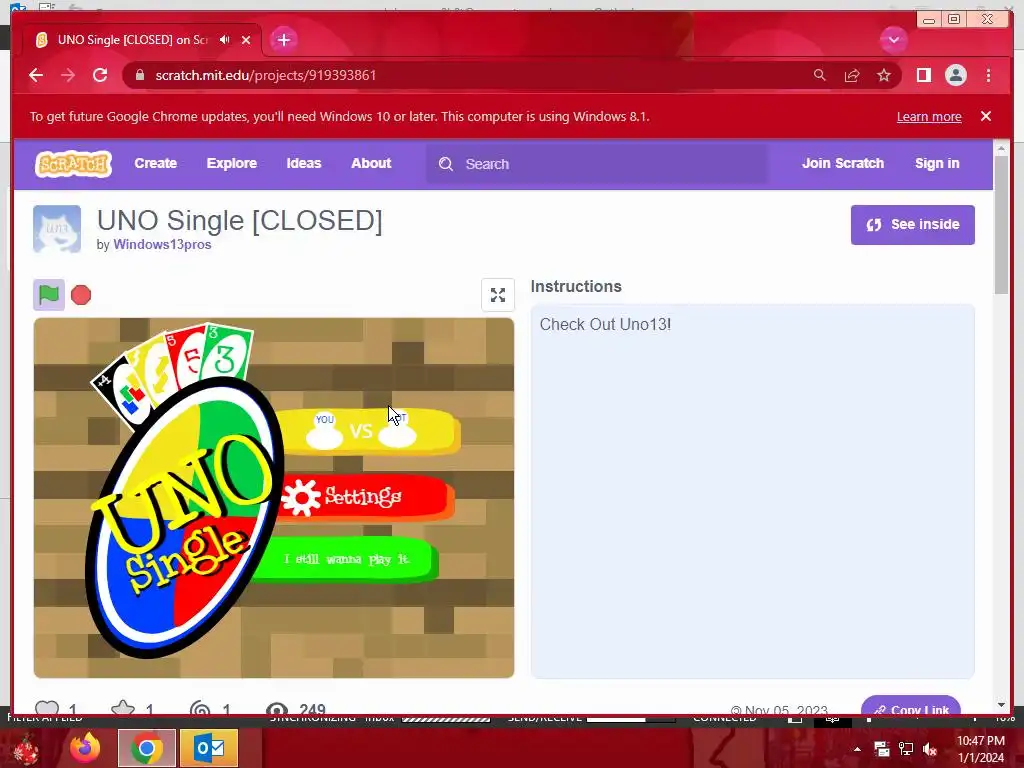Open Sign in on Scratch
The width and height of the screenshot is (1024, 768).
click(936, 163)
